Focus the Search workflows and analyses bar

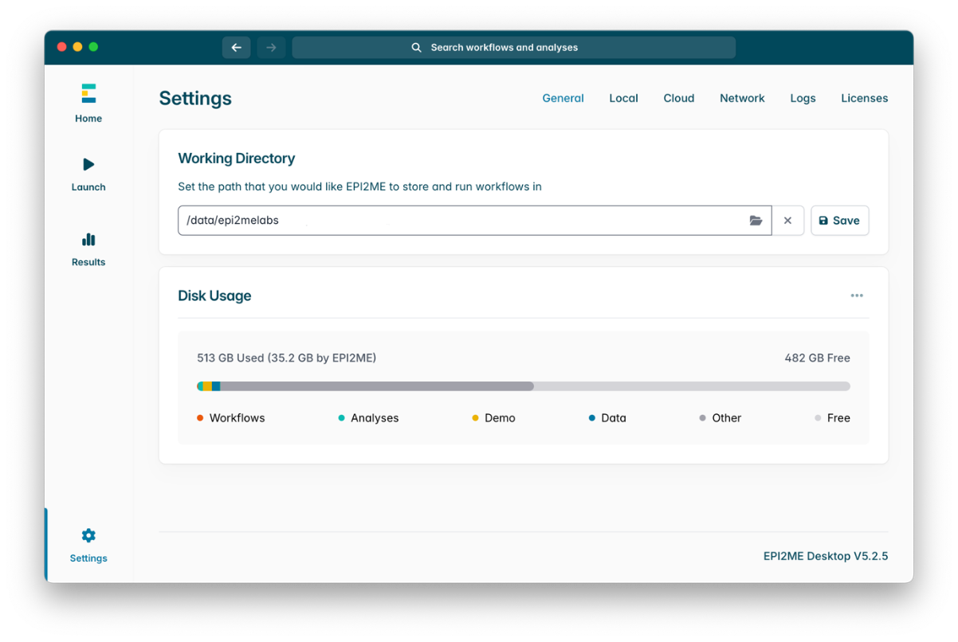coord(514,48)
